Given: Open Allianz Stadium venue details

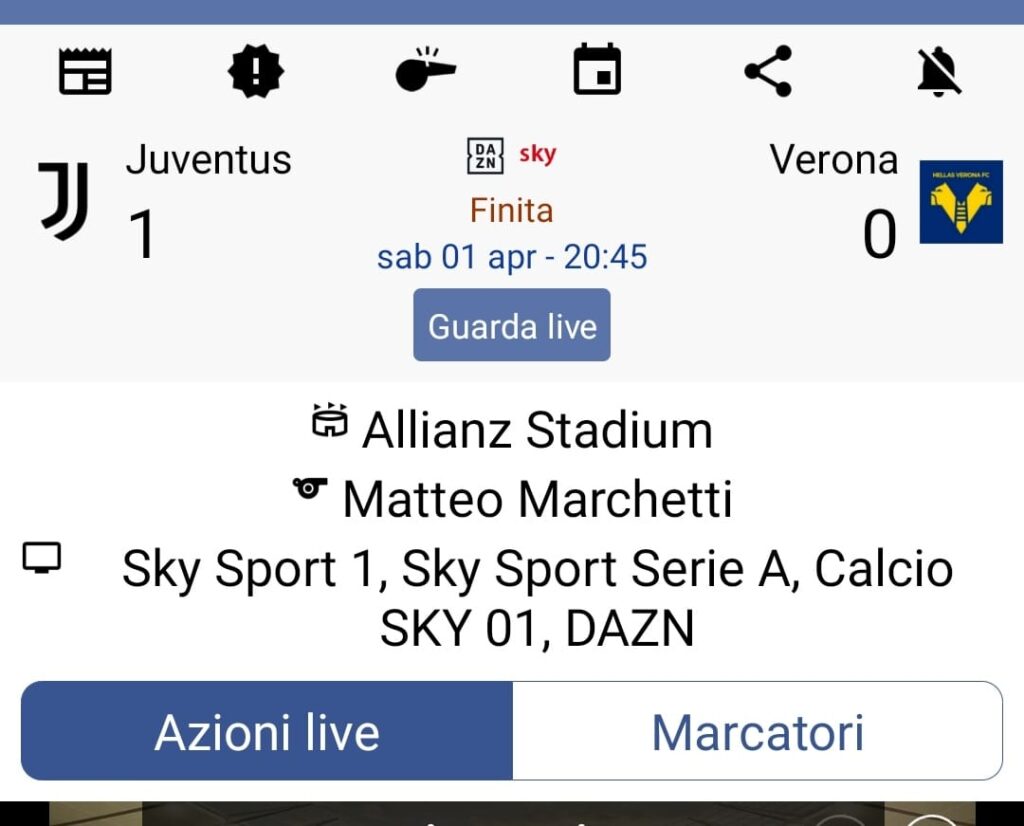Looking at the screenshot, I should point(537,431).
